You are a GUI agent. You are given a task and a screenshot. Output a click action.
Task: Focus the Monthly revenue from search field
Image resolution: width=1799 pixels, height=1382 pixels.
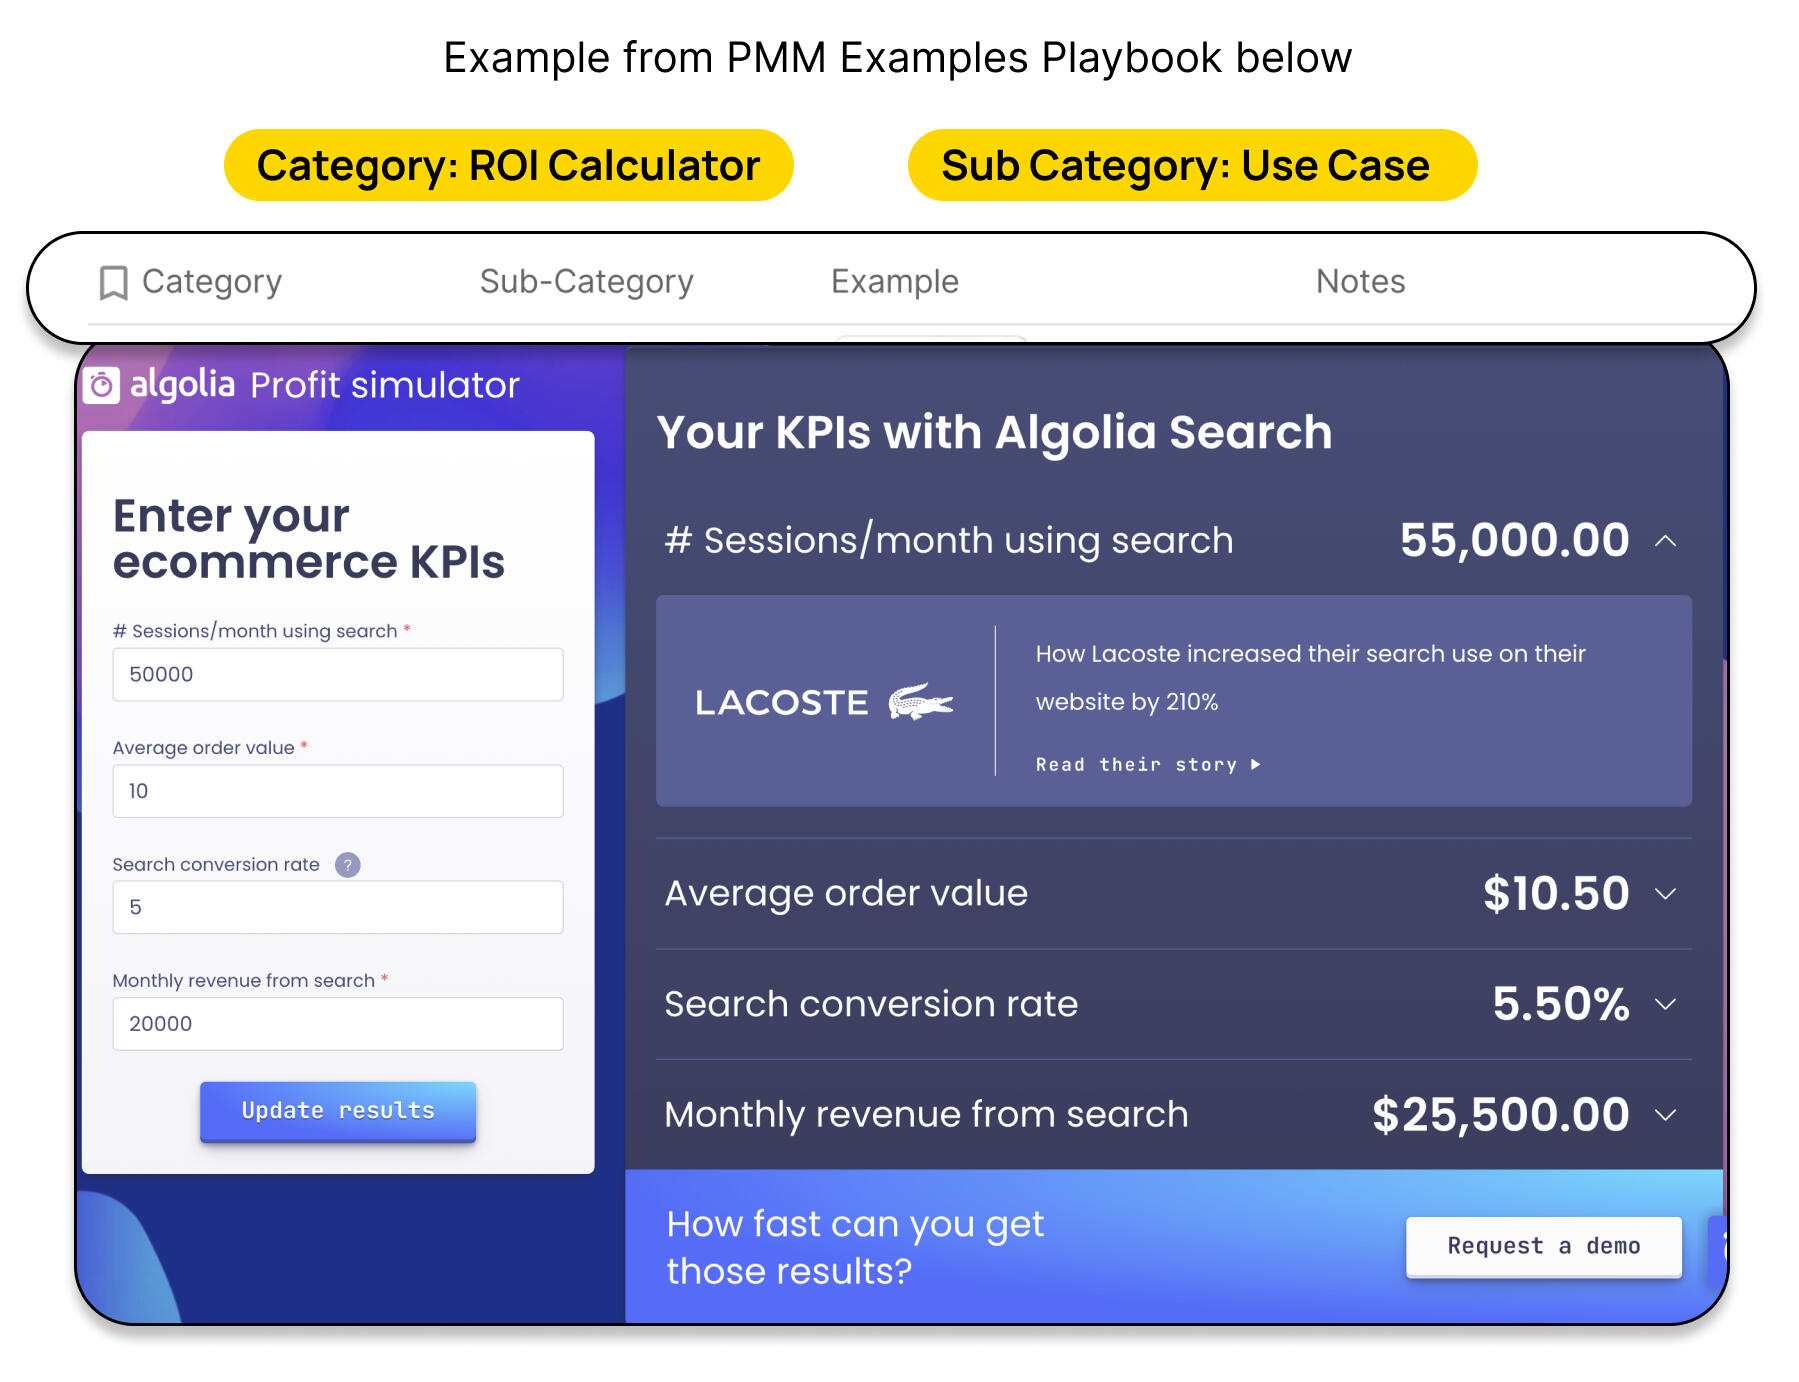pos(338,1024)
